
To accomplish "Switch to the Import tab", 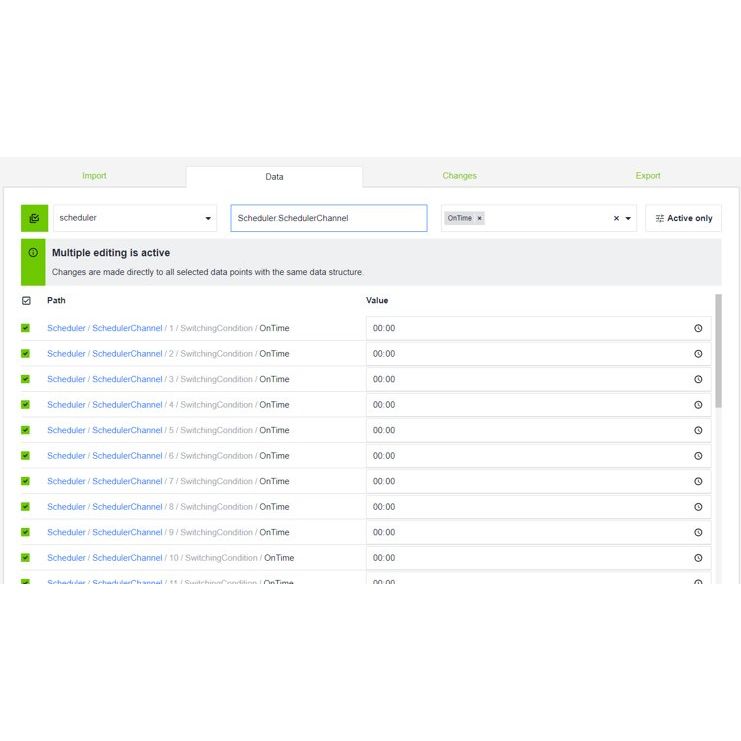I will pyautogui.click(x=94, y=176).
